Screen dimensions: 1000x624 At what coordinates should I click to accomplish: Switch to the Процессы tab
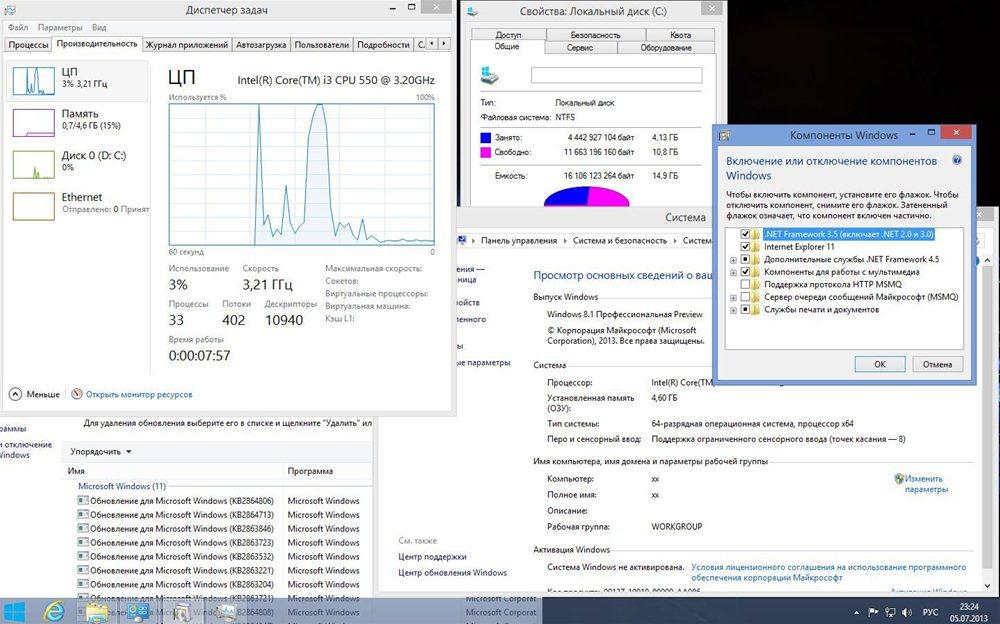coord(28,45)
